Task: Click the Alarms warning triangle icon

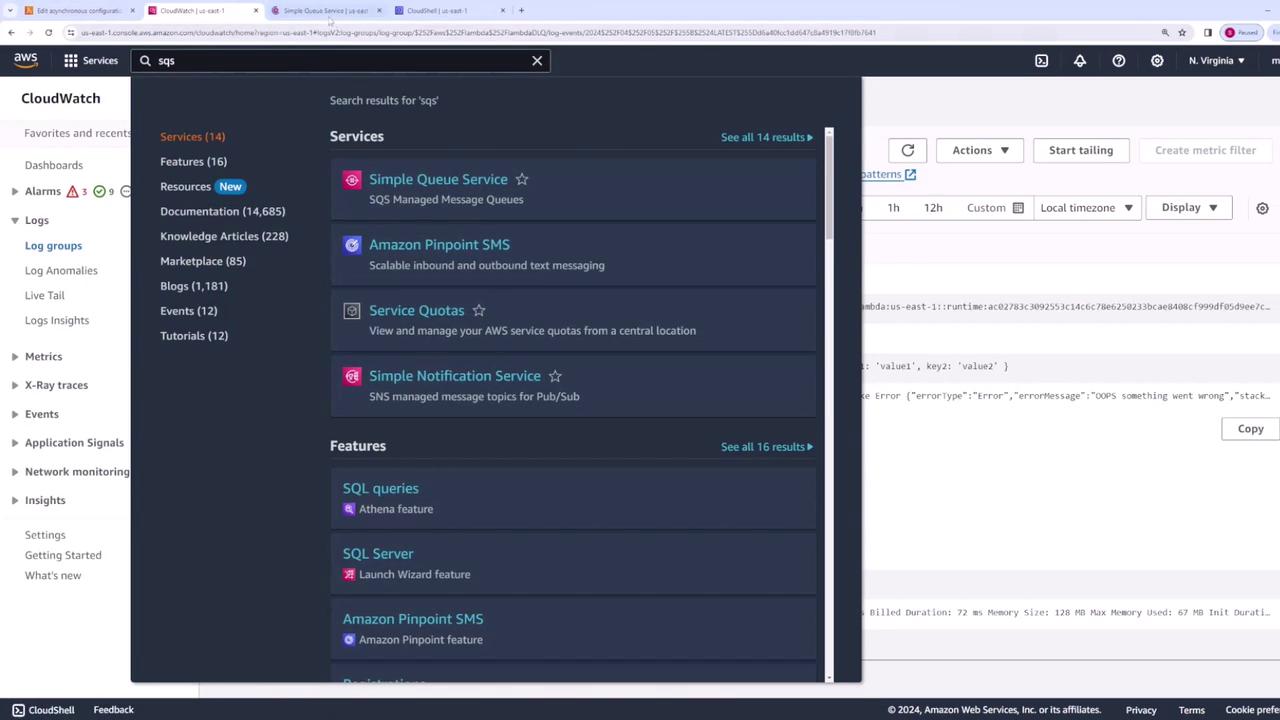Action: [x=72, y=191]
